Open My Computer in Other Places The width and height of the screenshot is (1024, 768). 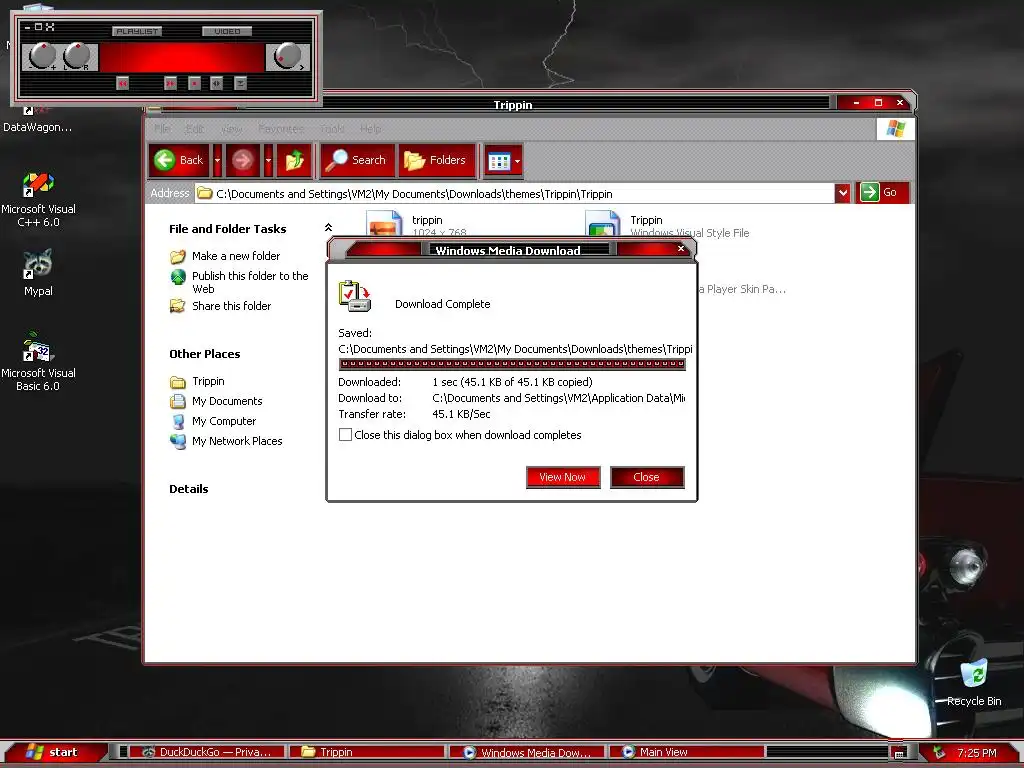224,421
